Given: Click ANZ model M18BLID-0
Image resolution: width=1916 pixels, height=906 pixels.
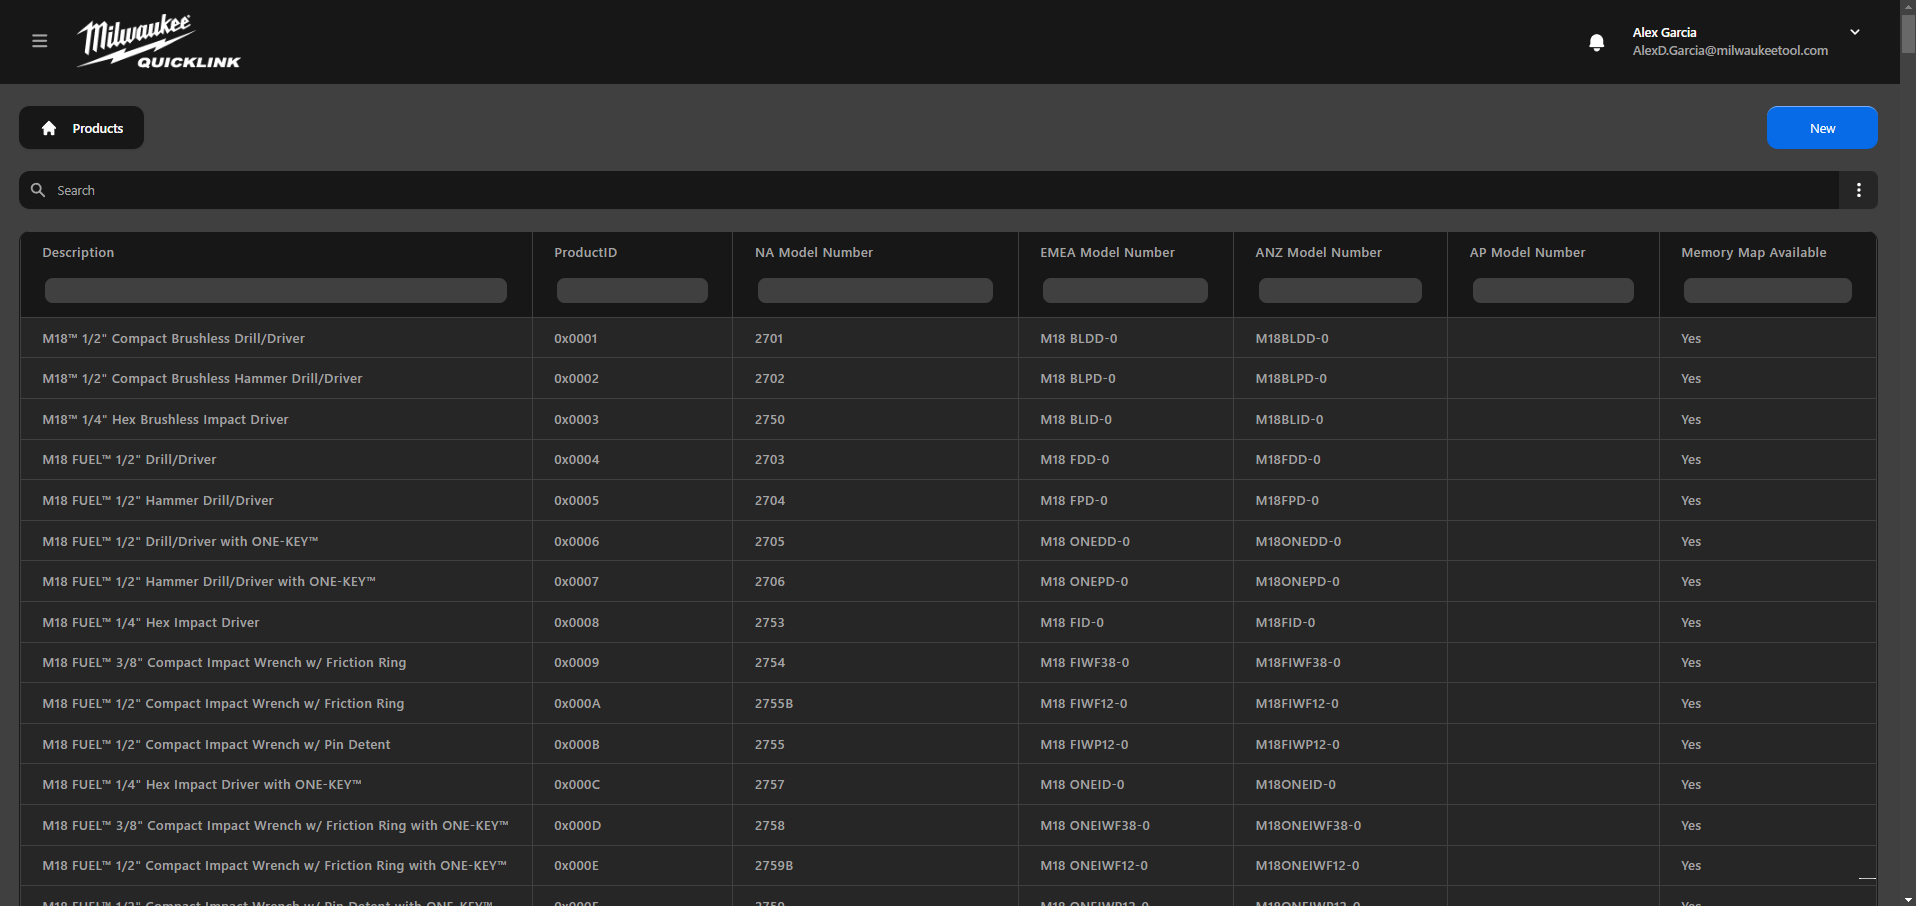Looking at the screenshot, I should coord(1289,419).
